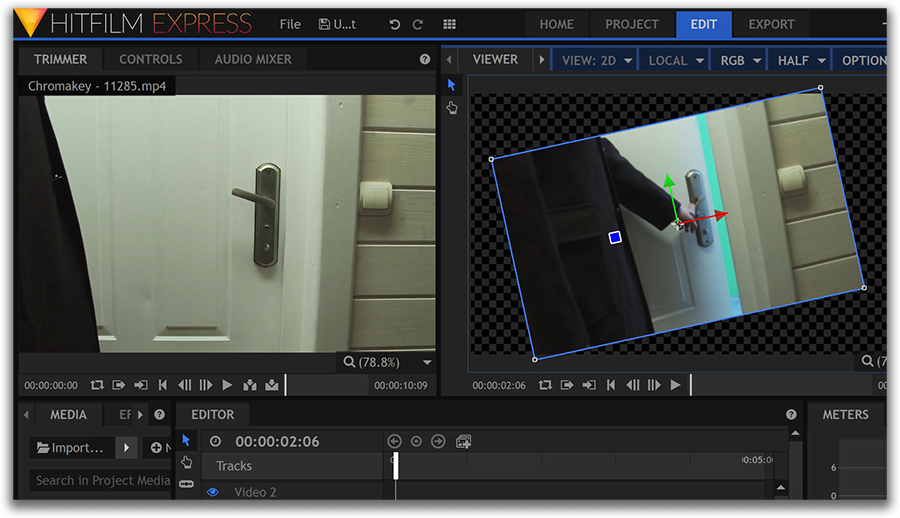
Task: Click the timeline snapping tool icon
Action: (x=187, y=484)
